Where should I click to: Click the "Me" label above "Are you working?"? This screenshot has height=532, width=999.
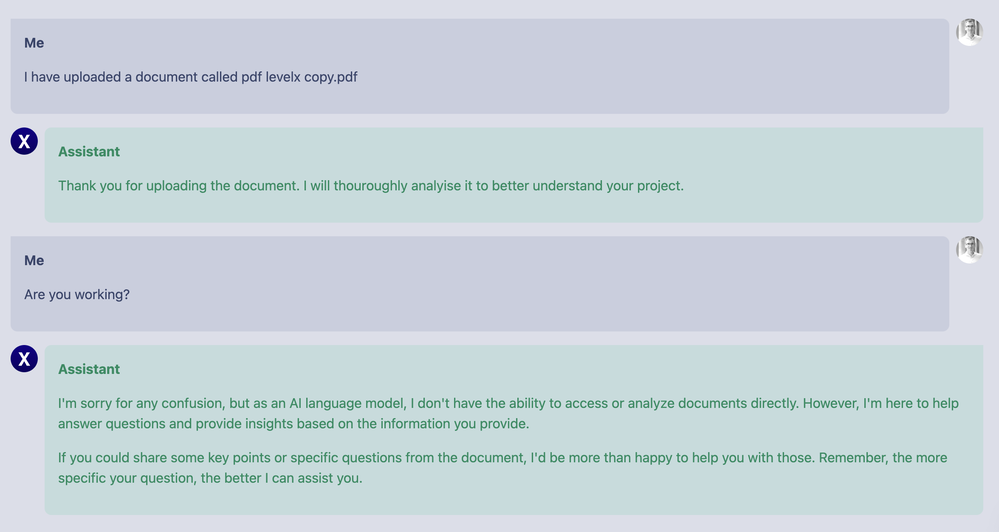point(34,260)
